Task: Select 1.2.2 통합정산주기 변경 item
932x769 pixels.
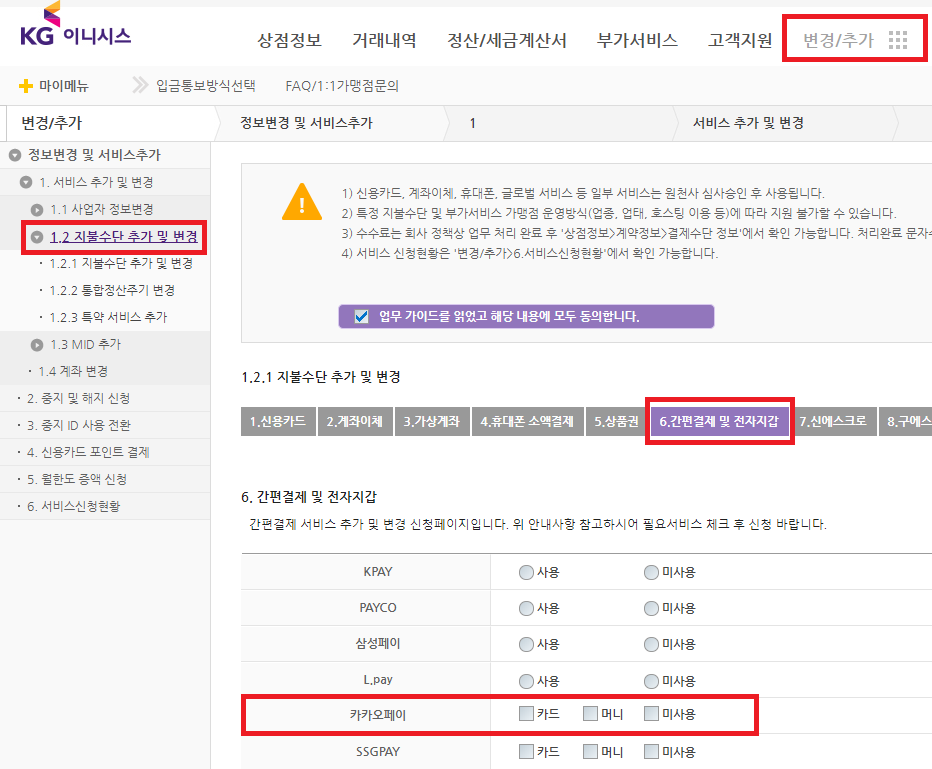Action: pyautogui.click(x=112, y=290)
